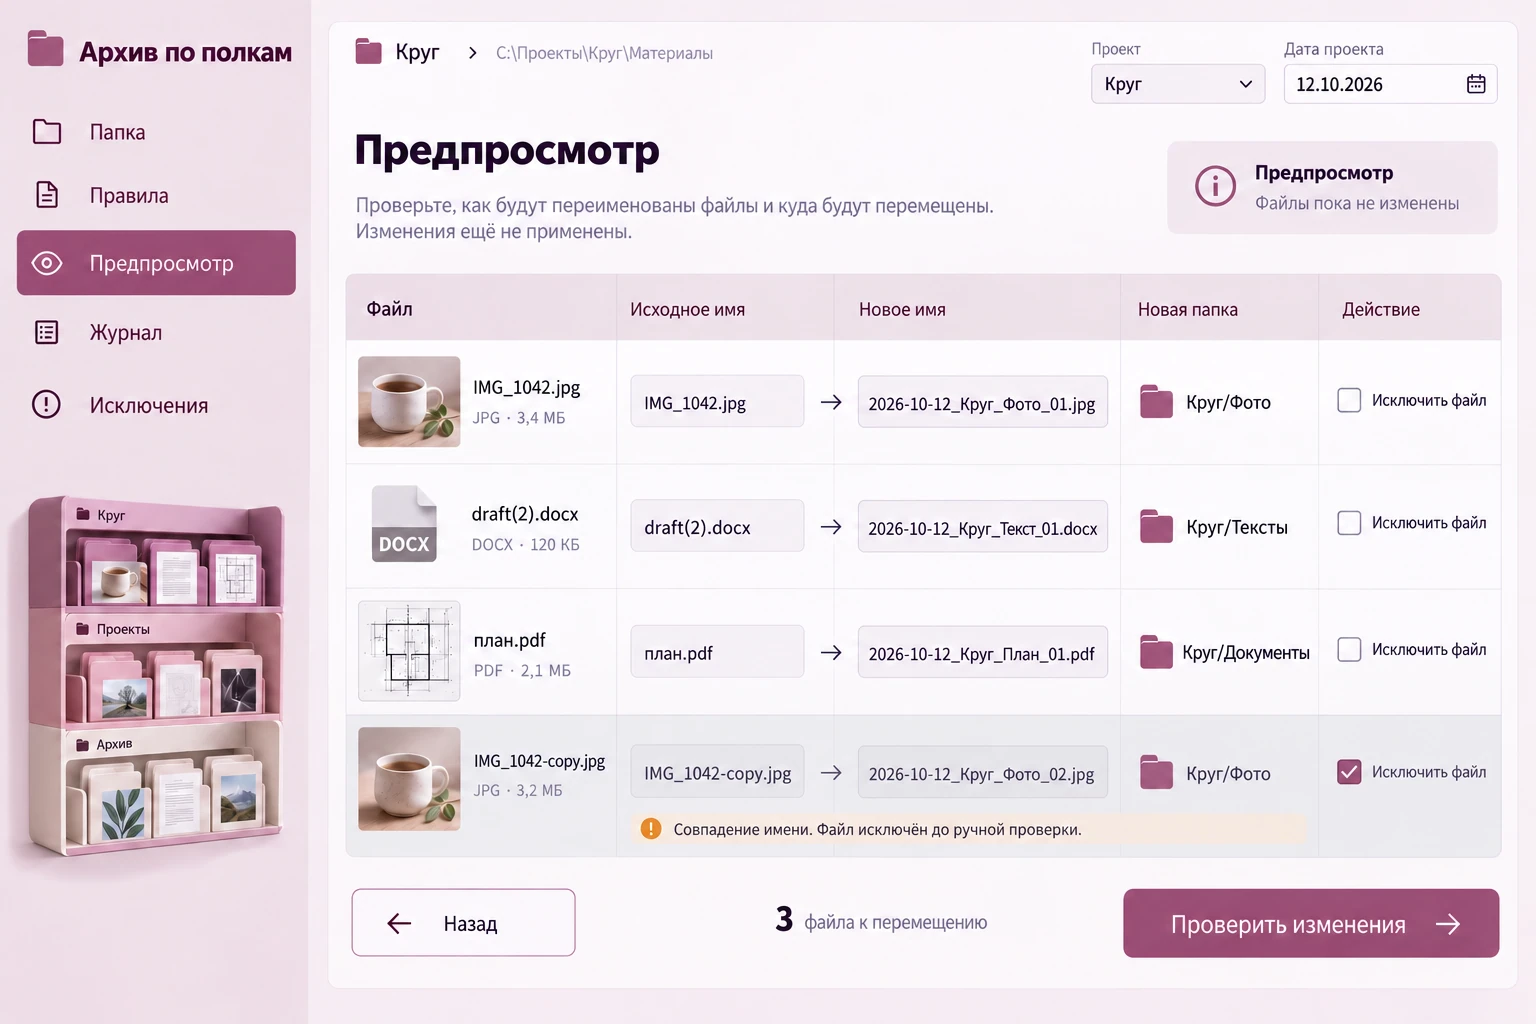1536x1024 pixels.
Task: Click the folder icon in IMG_1042-copy.jpg row
Action: (x=1156, y=773)
